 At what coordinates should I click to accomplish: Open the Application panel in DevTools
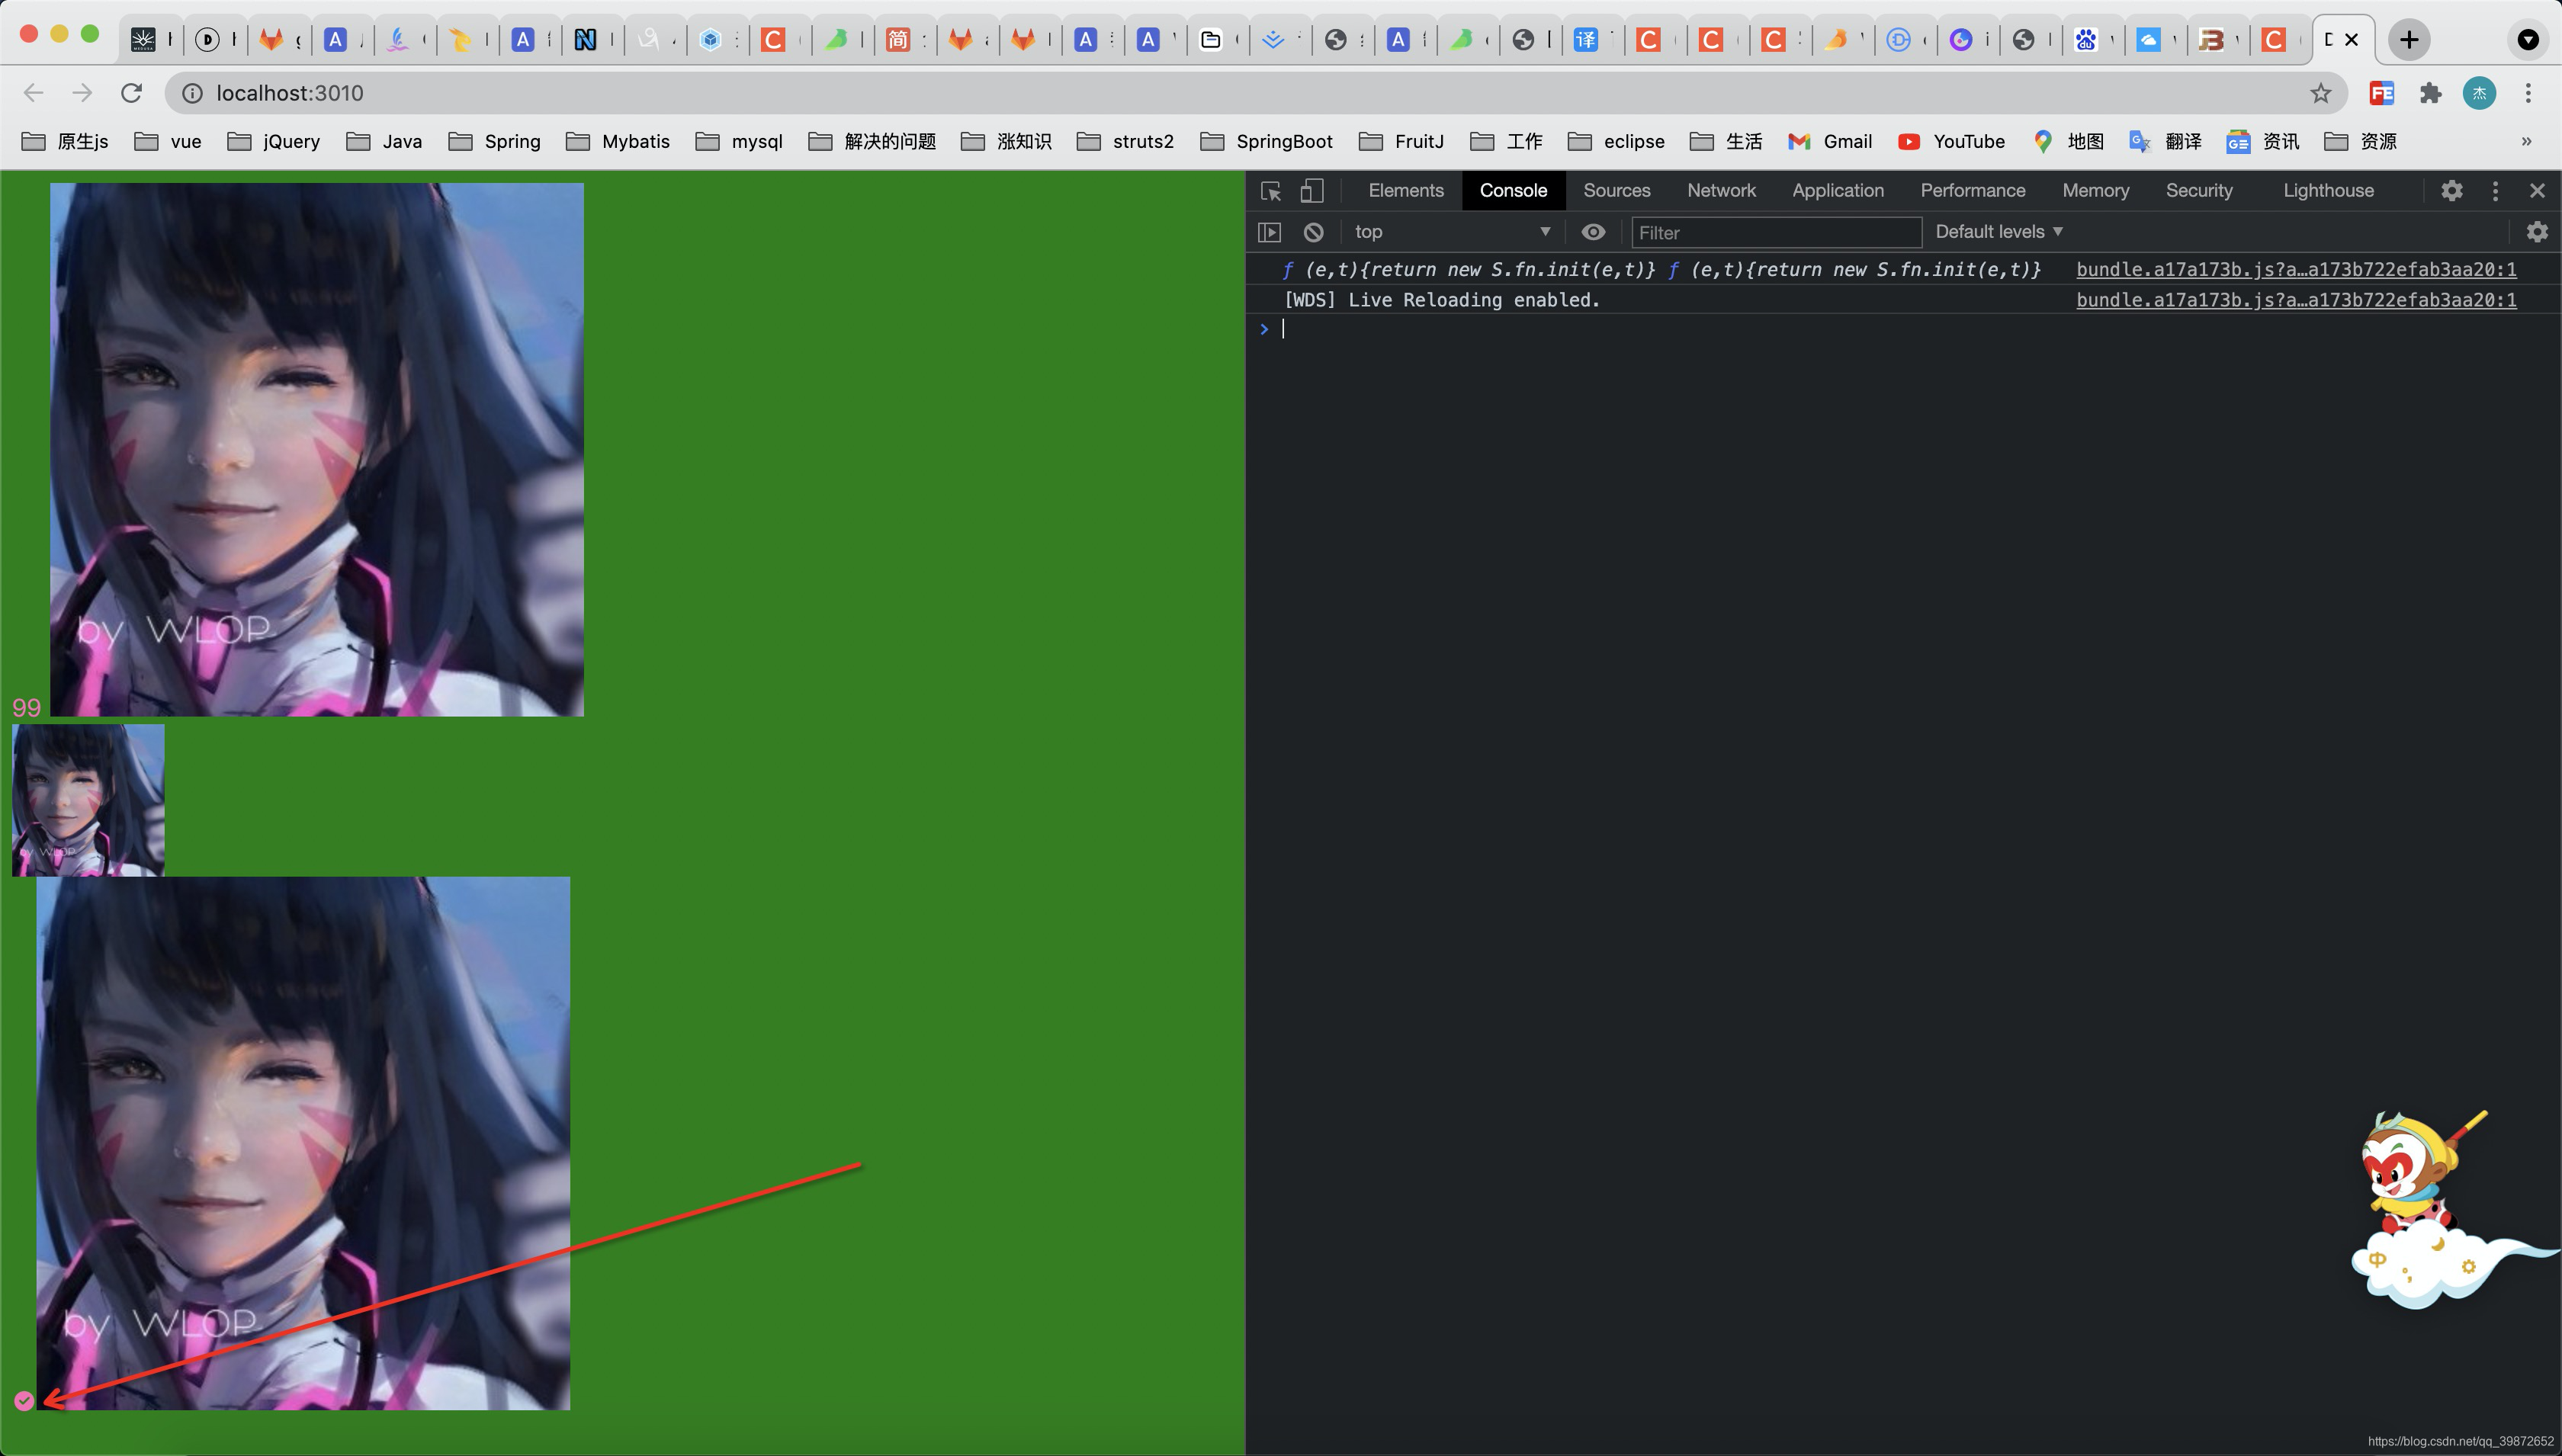click(x=1837, y=190)
